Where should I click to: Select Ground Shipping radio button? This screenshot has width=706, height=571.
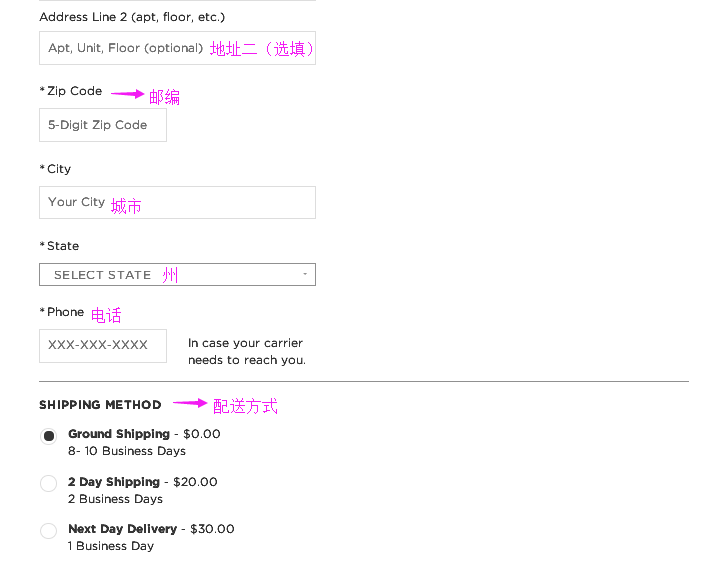point(49,436)
